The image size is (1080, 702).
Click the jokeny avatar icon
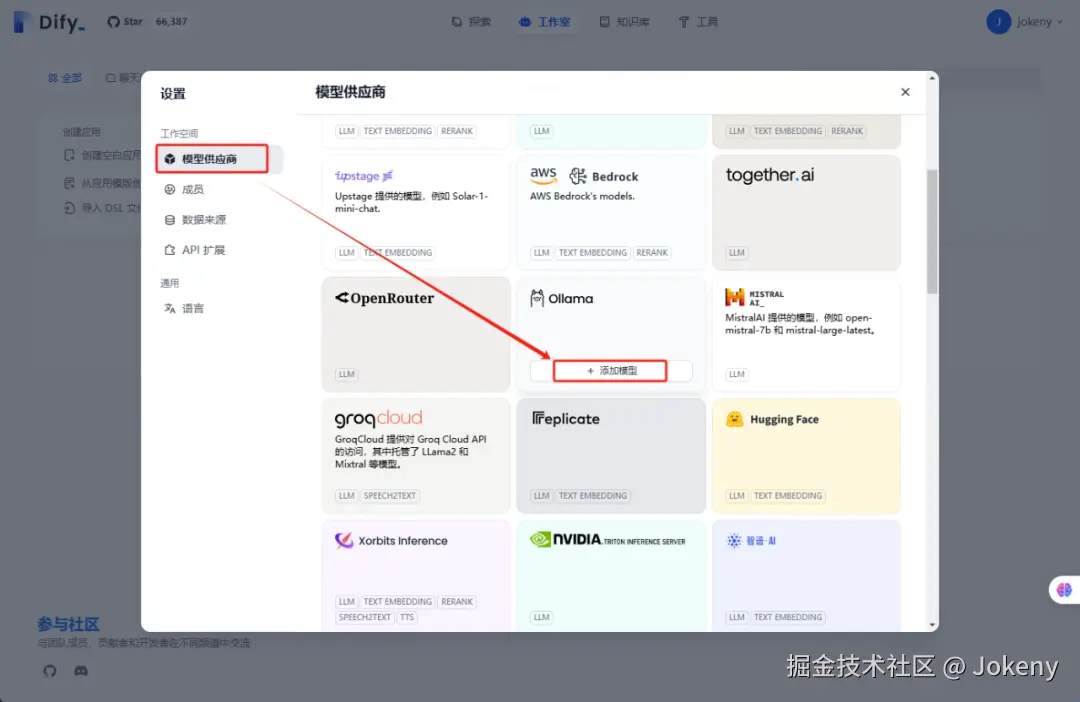(x=998, y=22)
